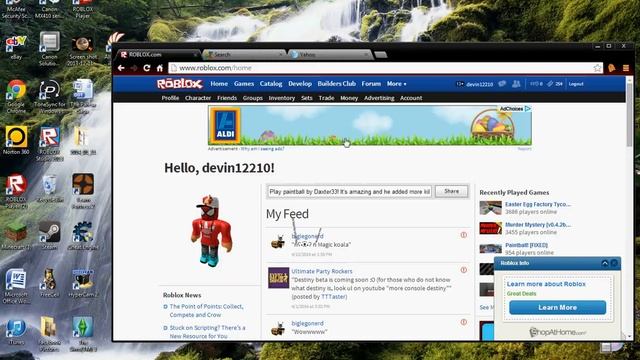The width and height of the screenshot is (640, 360).
Task: Report the "Magic koala" feed post via its icon
Action: point(464,235)
